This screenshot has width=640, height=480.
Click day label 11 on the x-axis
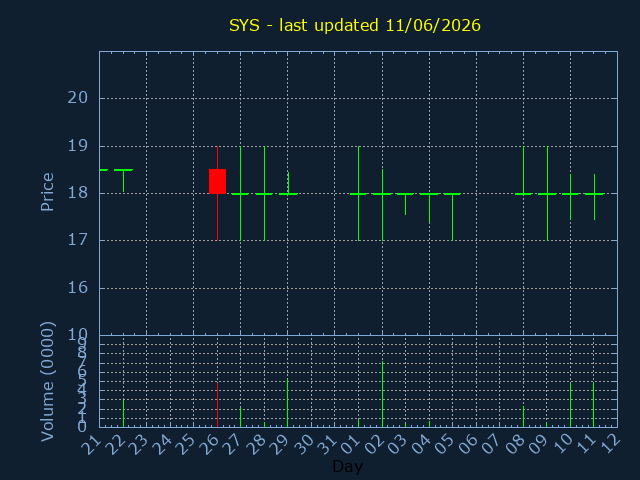click(x=587, y=444)
